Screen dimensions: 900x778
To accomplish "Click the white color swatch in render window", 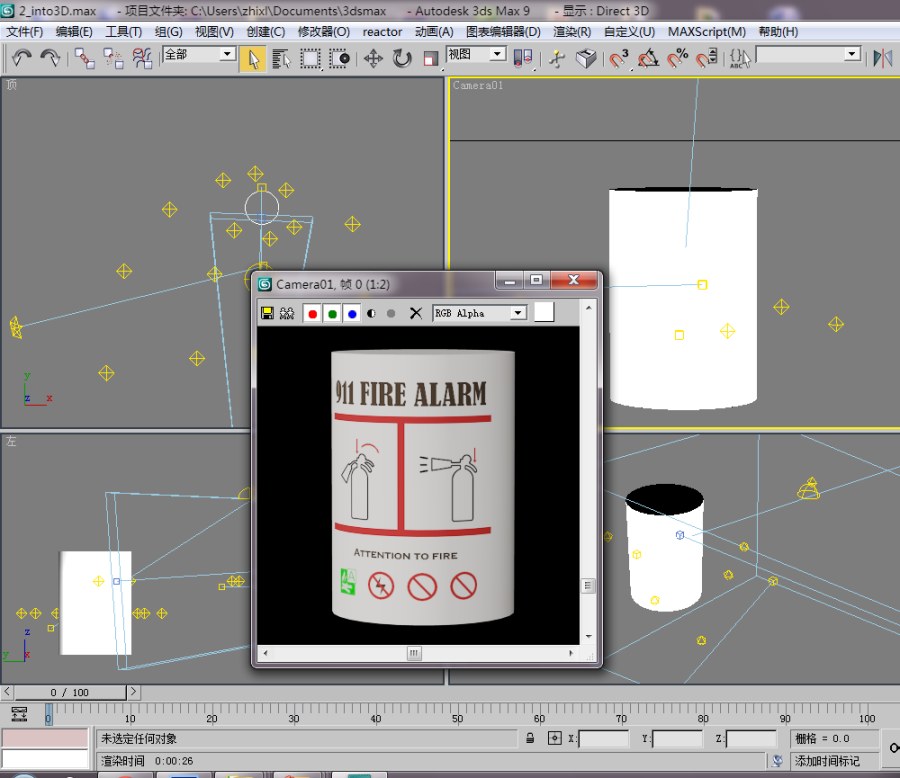I will tap(543, 313).
